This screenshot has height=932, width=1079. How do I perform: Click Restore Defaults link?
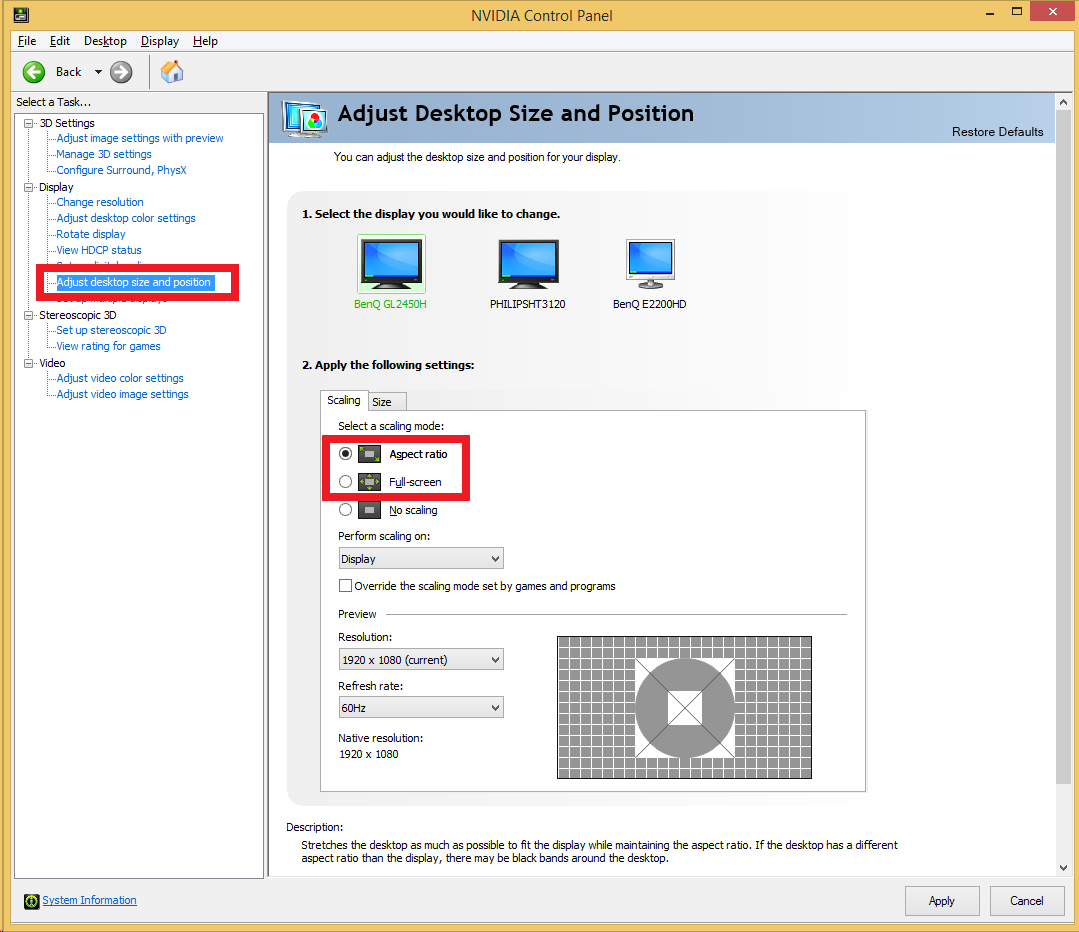click(997, 131)
